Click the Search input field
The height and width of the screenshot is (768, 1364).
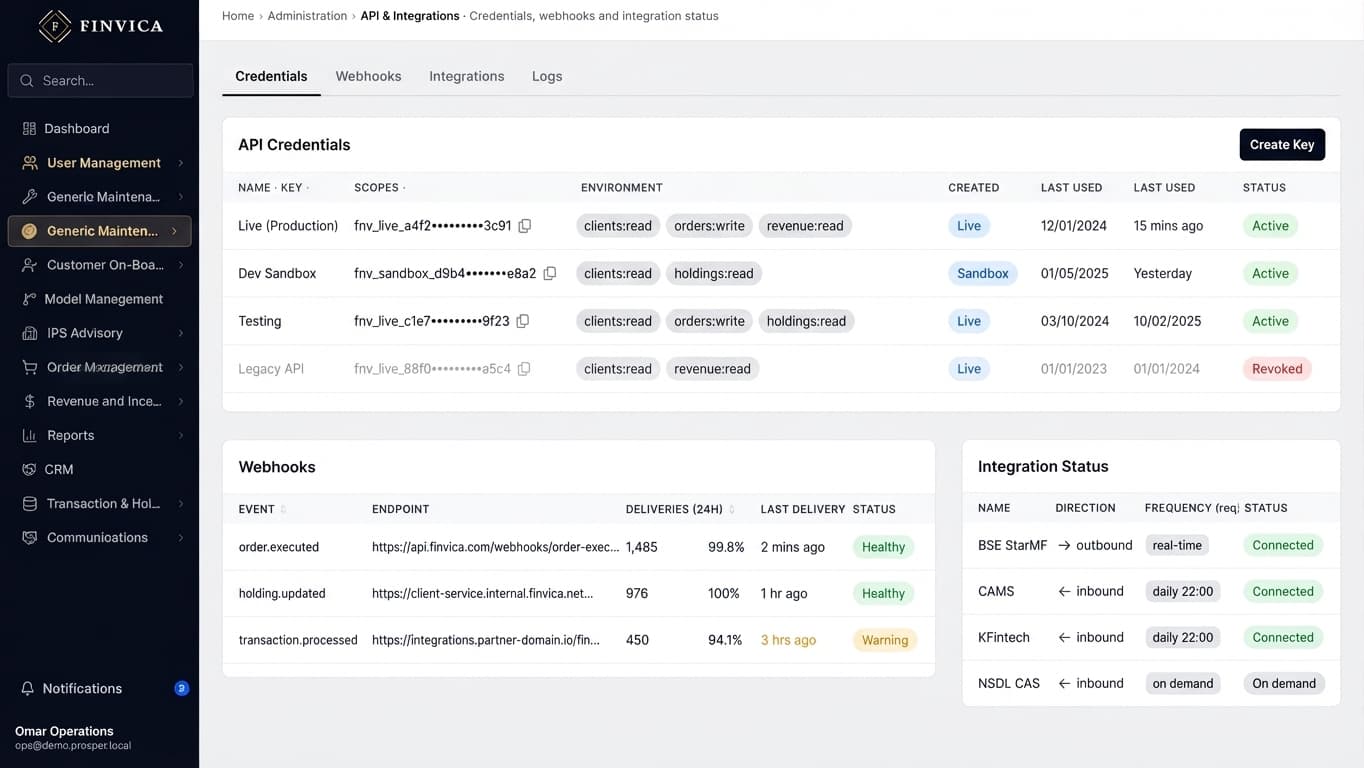point(100,80)
